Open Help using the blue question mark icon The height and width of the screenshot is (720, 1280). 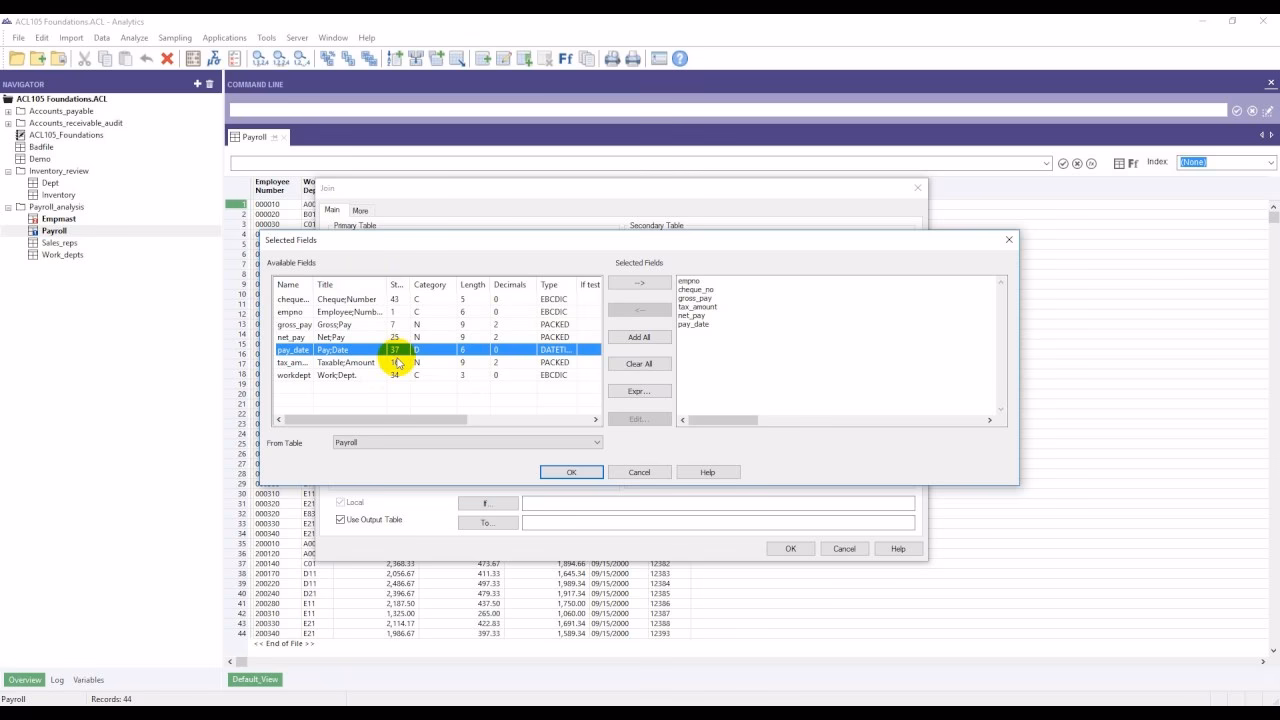(x=678, y=58)
